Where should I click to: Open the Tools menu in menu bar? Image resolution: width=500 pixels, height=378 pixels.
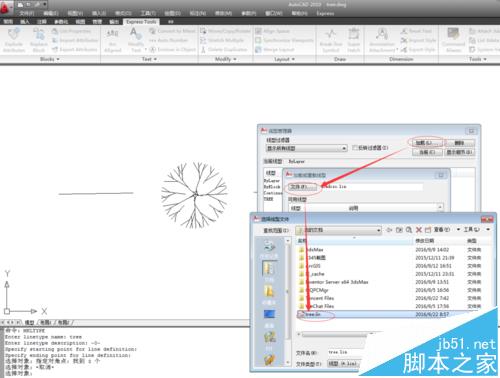148,13
